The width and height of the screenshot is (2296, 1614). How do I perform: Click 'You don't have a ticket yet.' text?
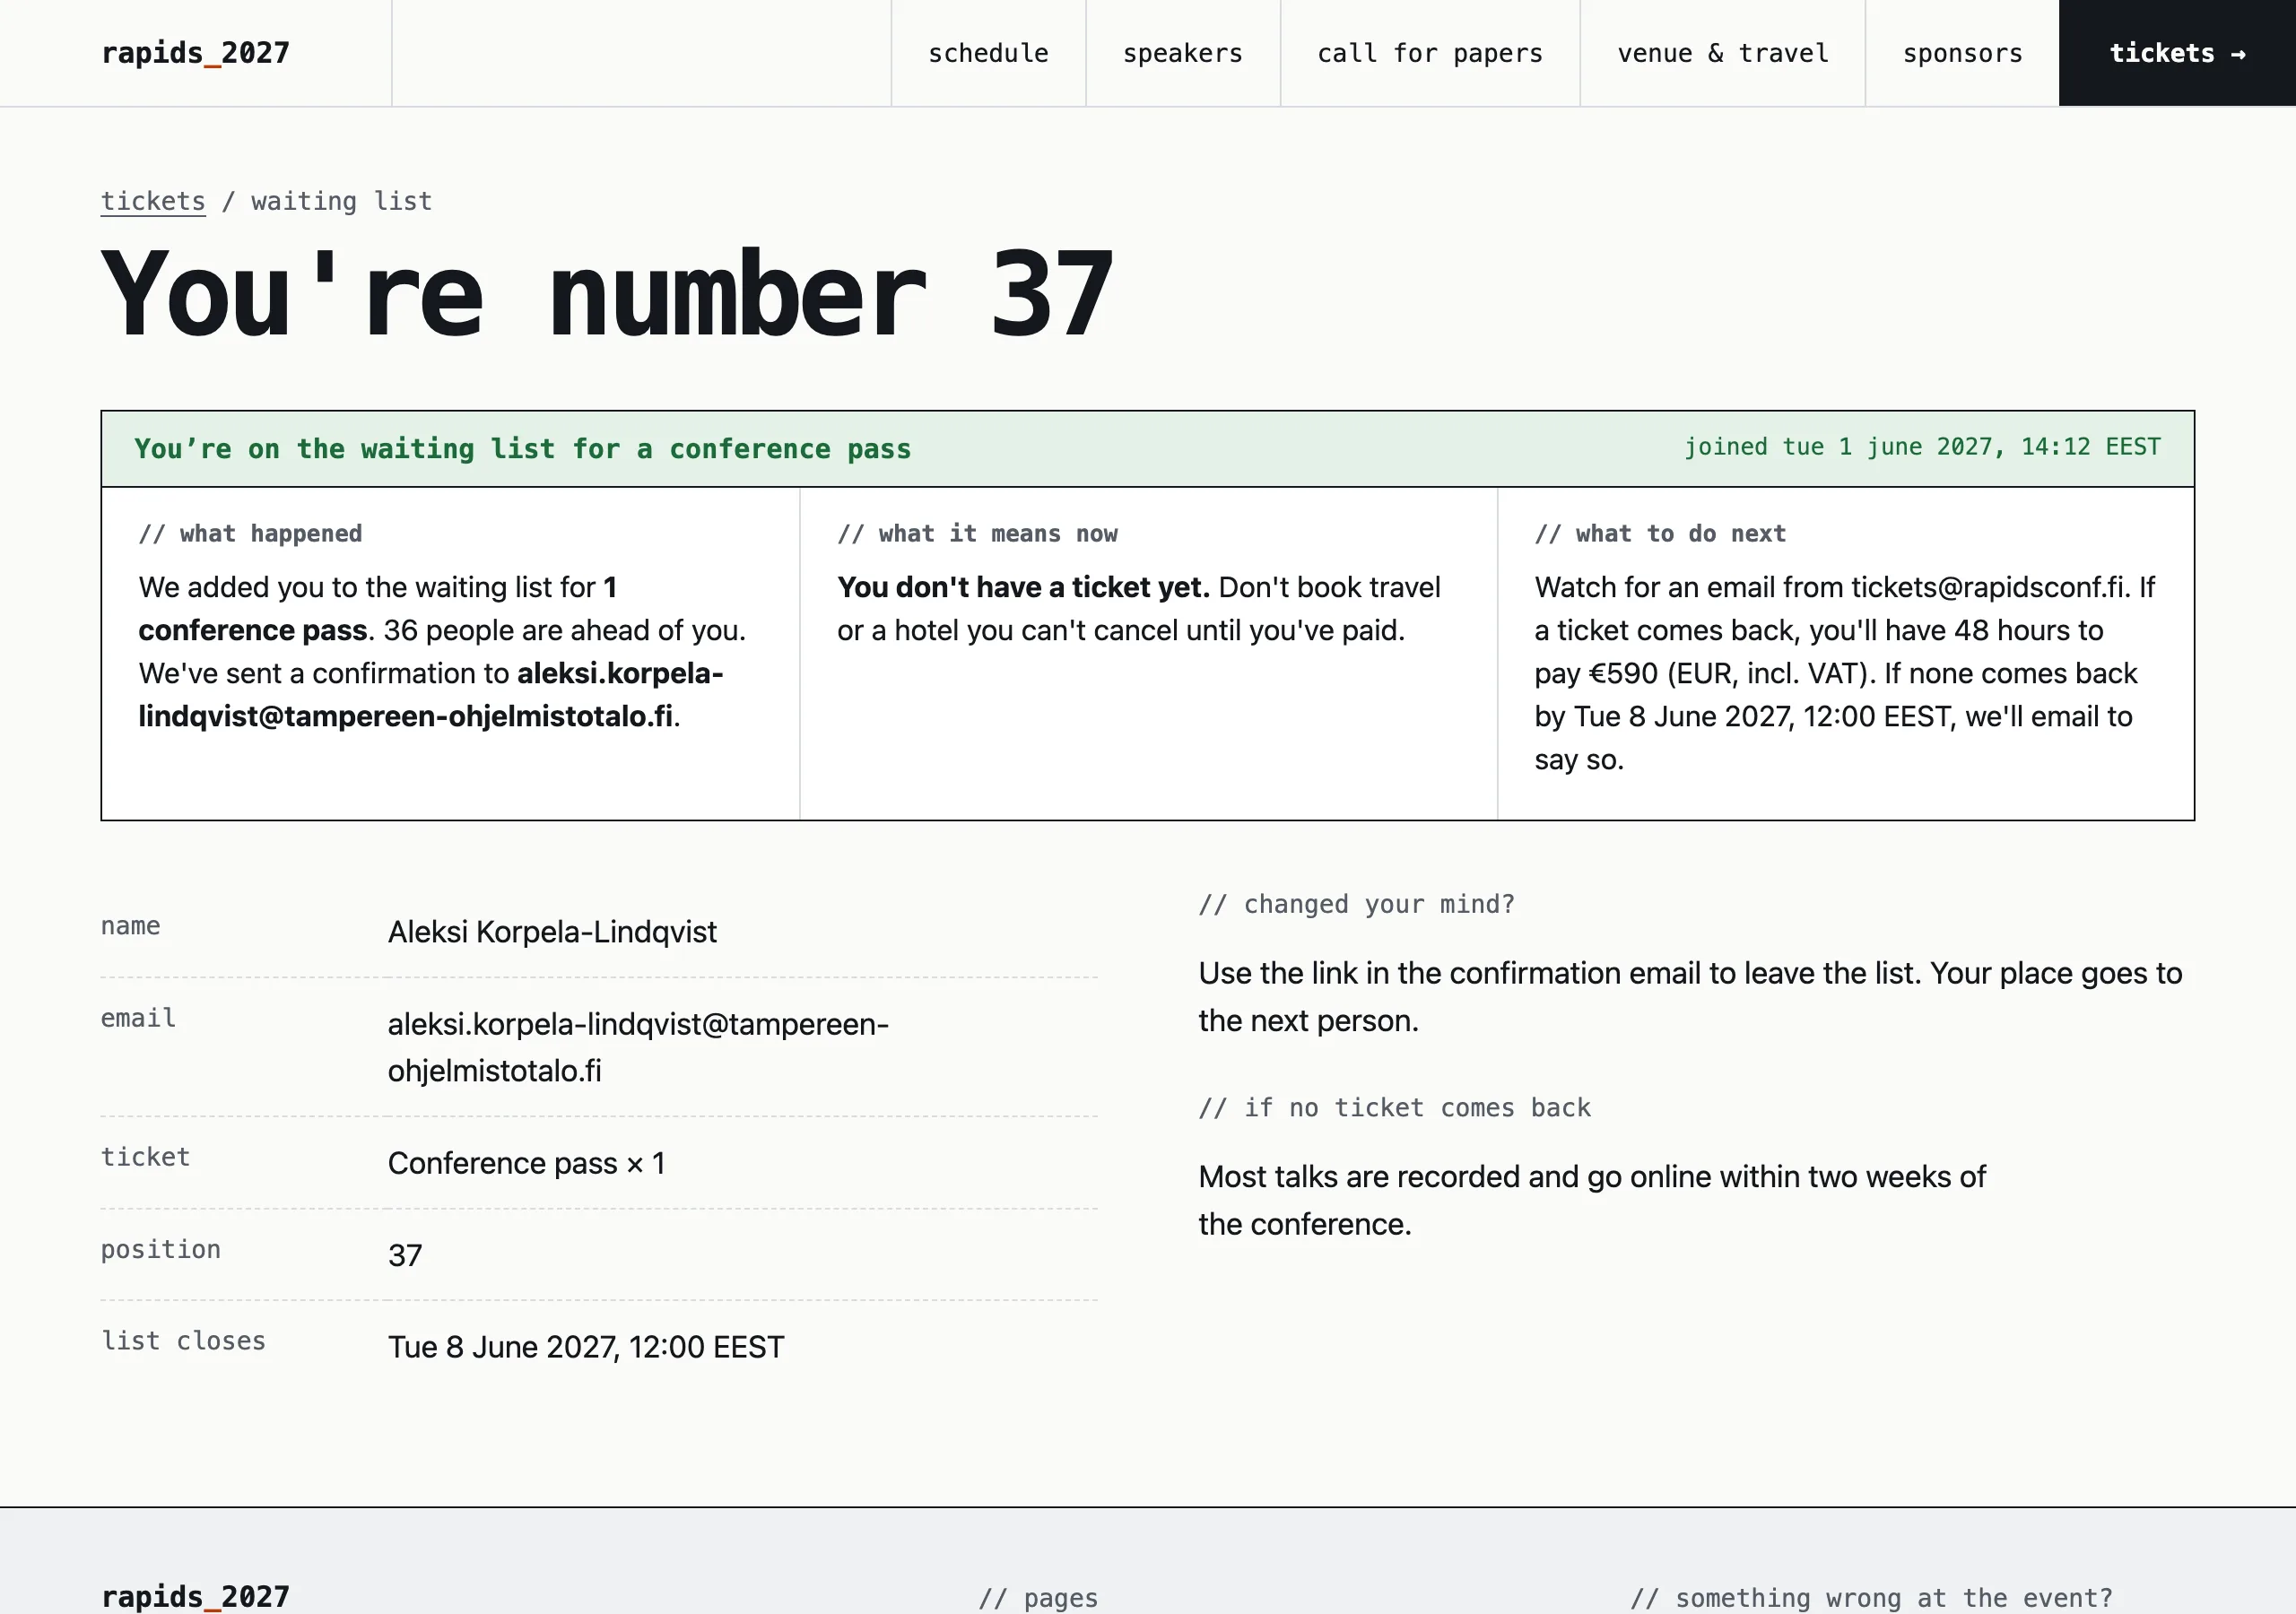tap(1023, 587)
